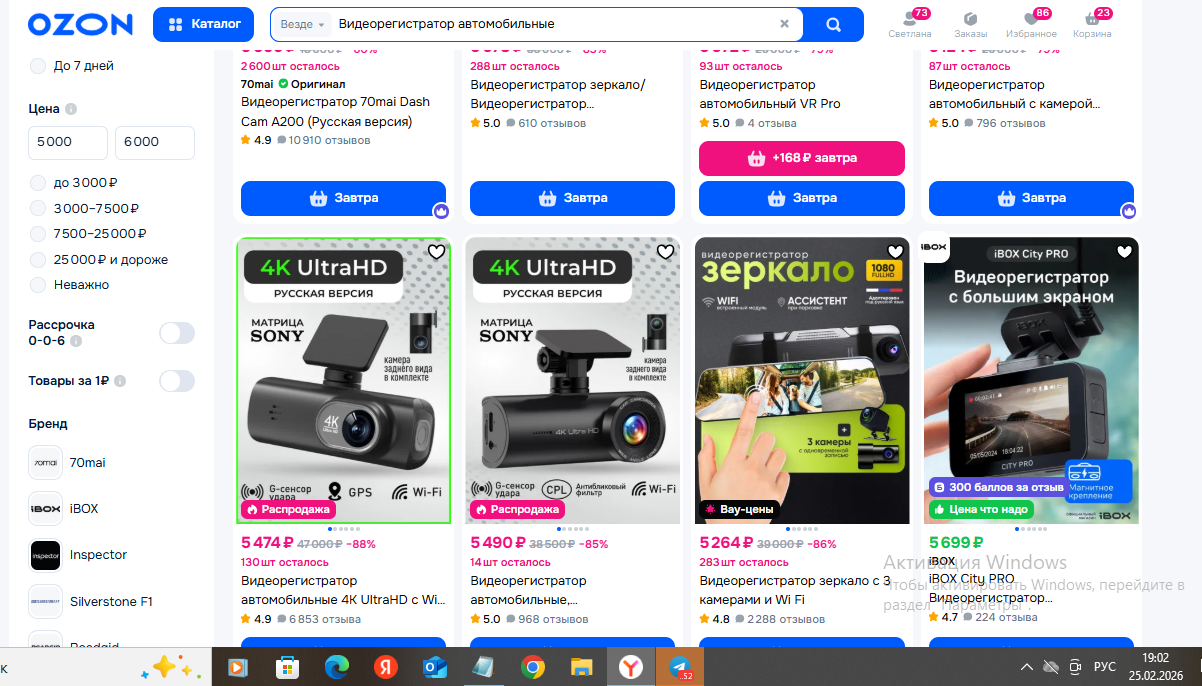Open Видеорегистратор зеркало с 3 камерами link
Viewport: 1202px width, 686px height.
[x=795, y=590]
